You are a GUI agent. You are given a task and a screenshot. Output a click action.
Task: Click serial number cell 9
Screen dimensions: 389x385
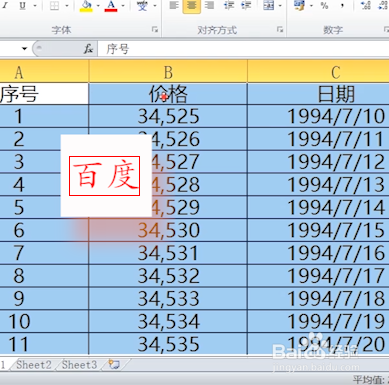[44, 299]
